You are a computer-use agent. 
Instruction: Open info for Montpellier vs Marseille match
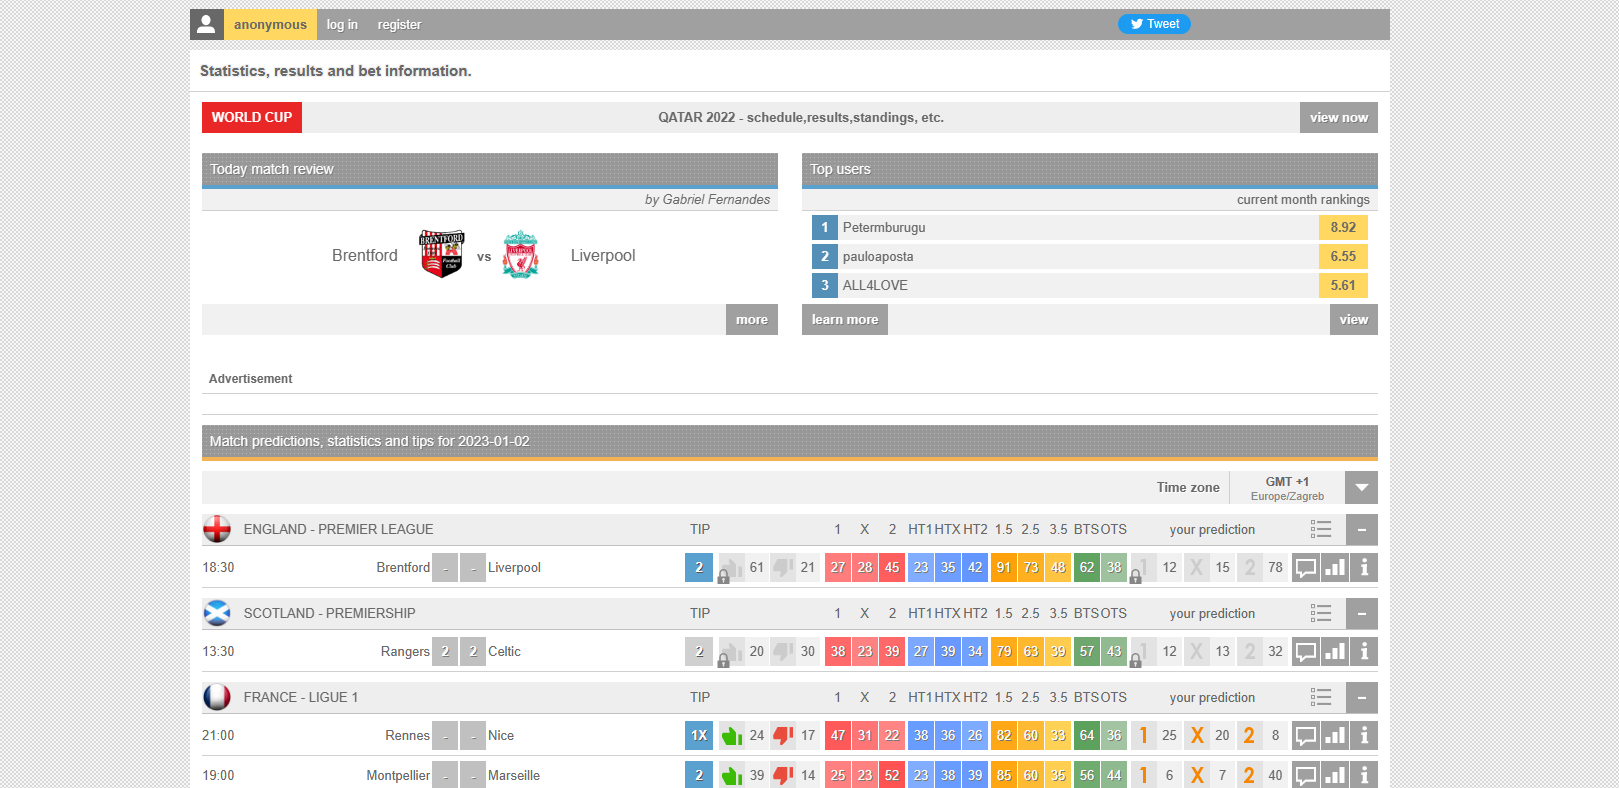pos(1364,775)
